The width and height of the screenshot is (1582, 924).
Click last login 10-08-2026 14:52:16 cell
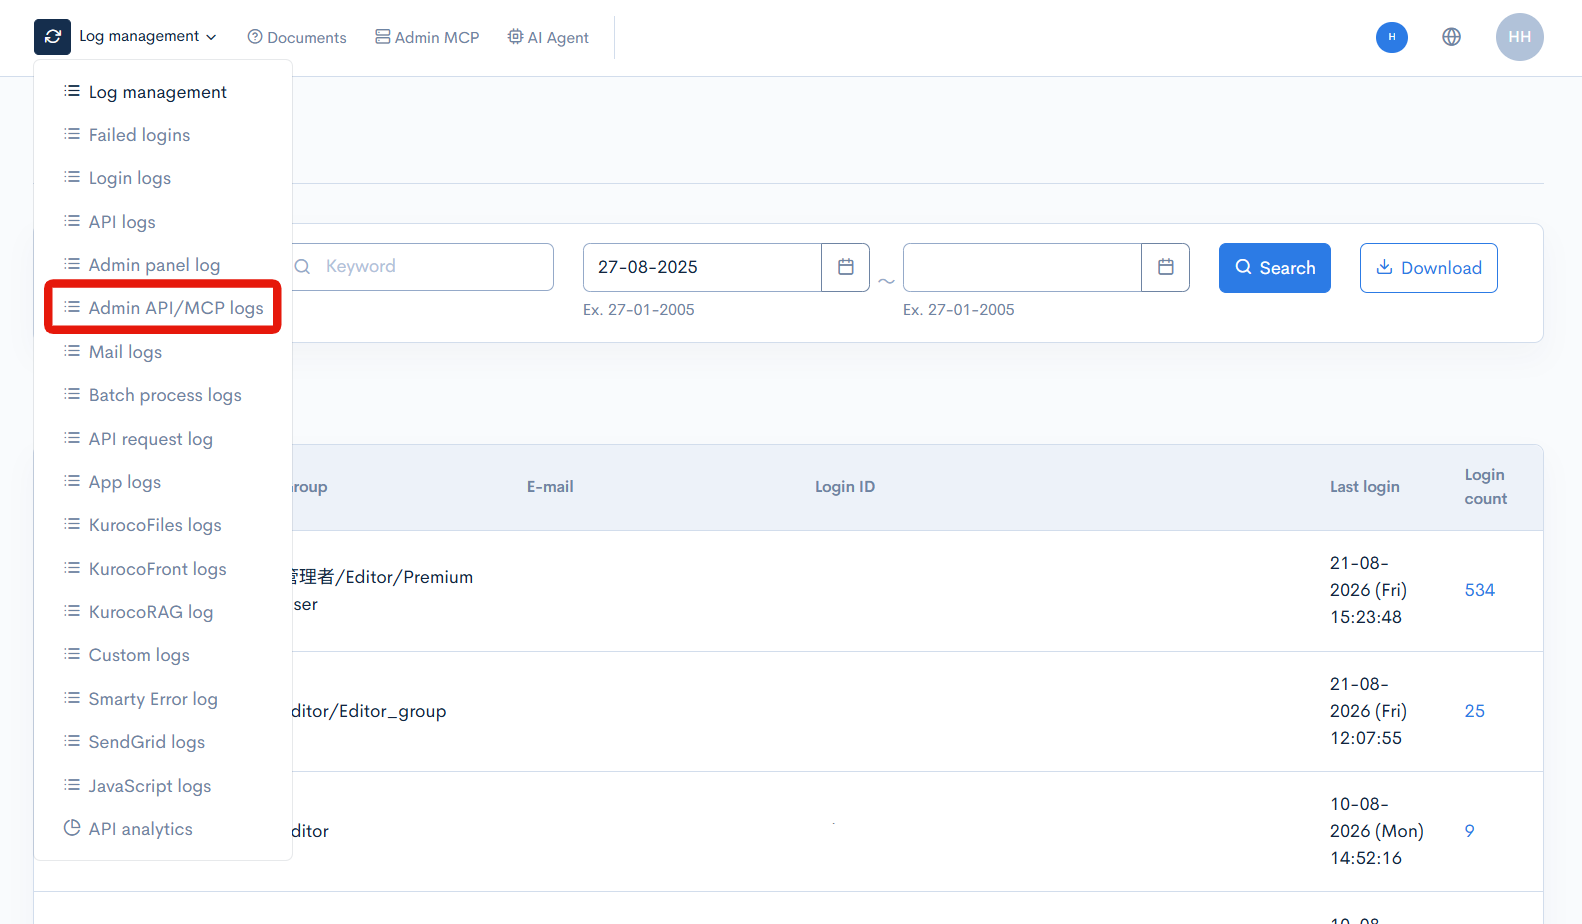point(1377,831)
